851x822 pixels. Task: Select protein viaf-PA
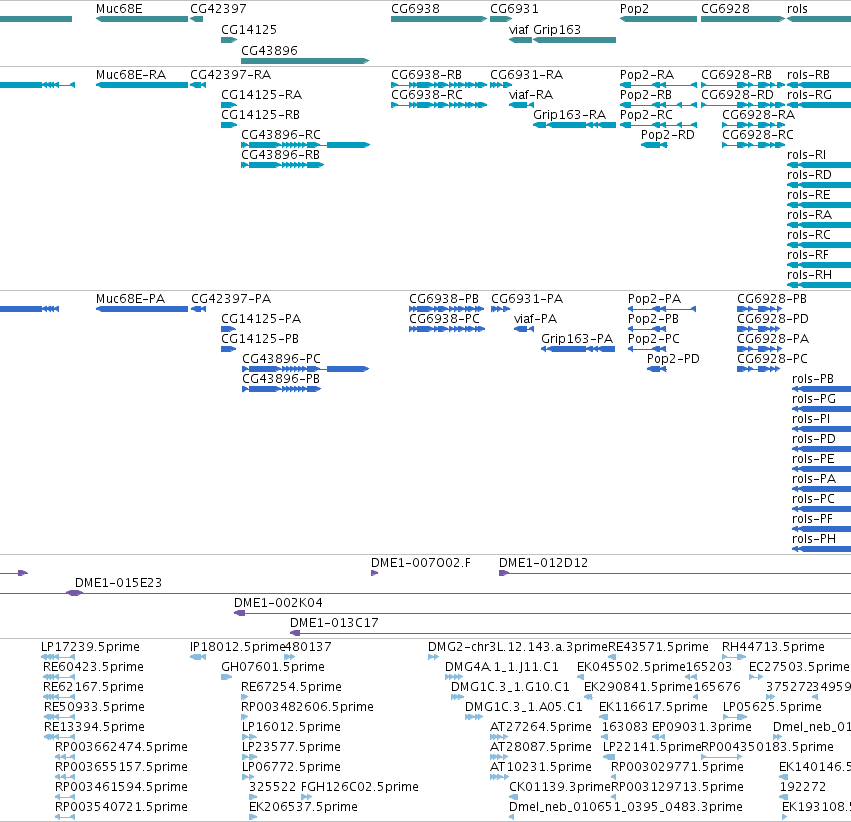pyautogui.click(x=535, y=318)
